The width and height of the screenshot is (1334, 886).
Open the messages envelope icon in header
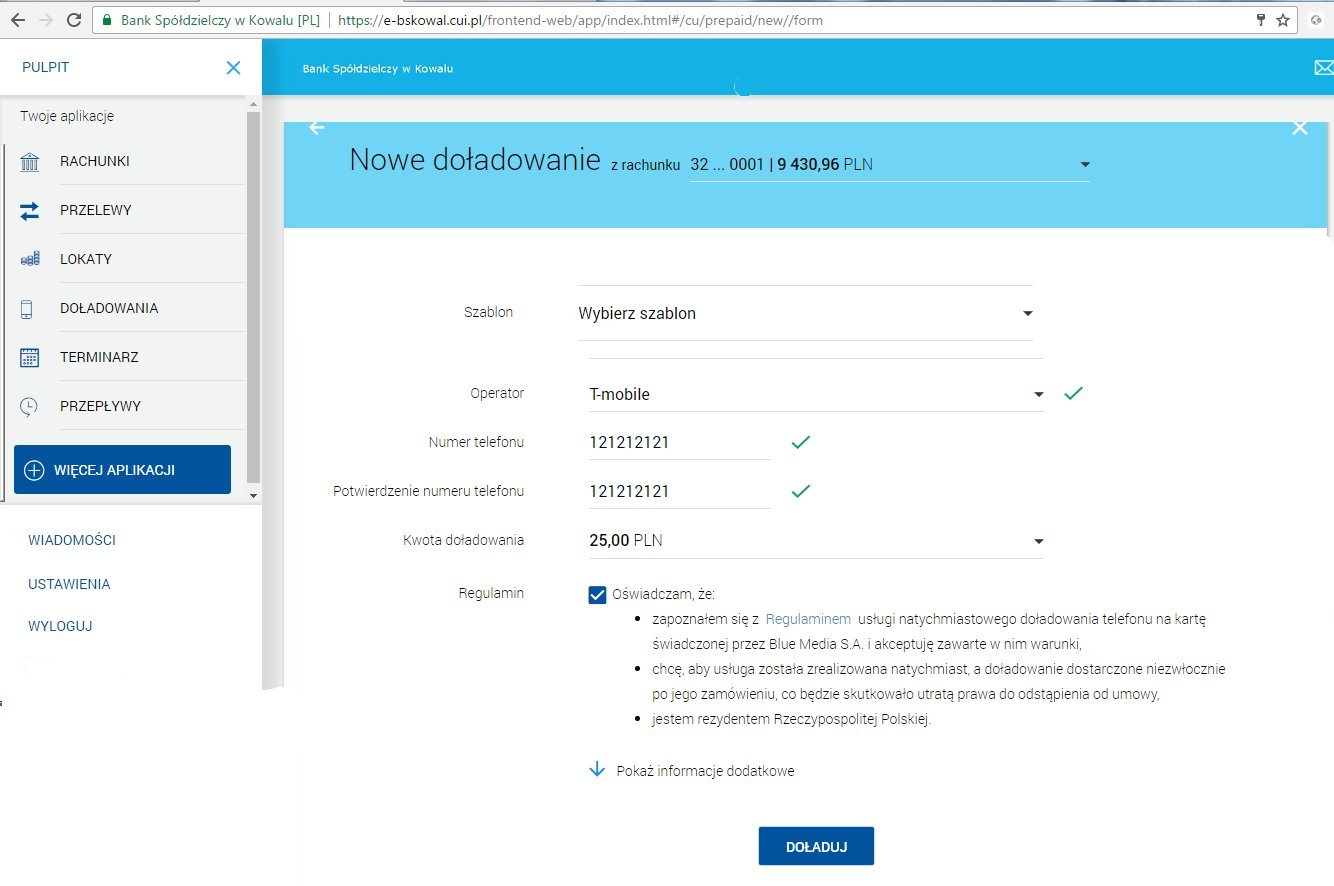(1323, 68)
